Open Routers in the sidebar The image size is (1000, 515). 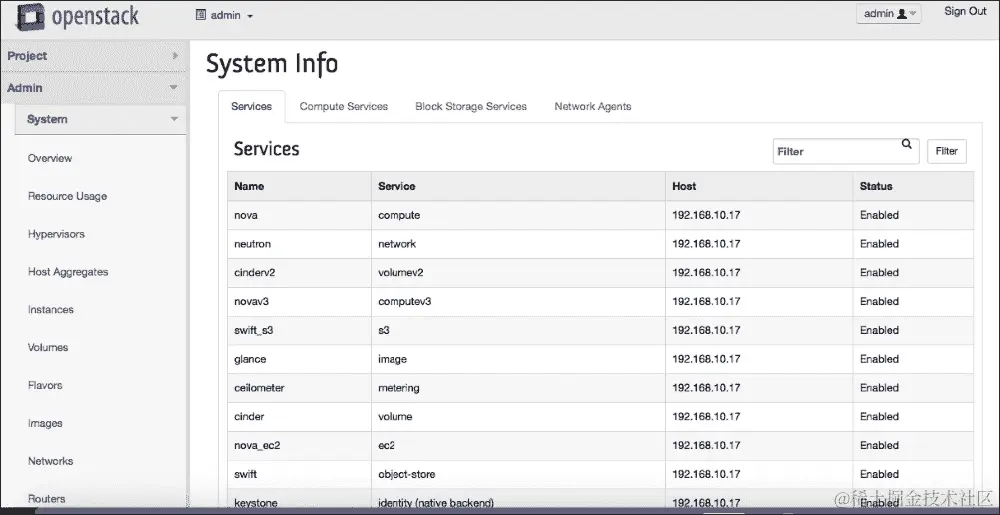click(x=47, y=499)
